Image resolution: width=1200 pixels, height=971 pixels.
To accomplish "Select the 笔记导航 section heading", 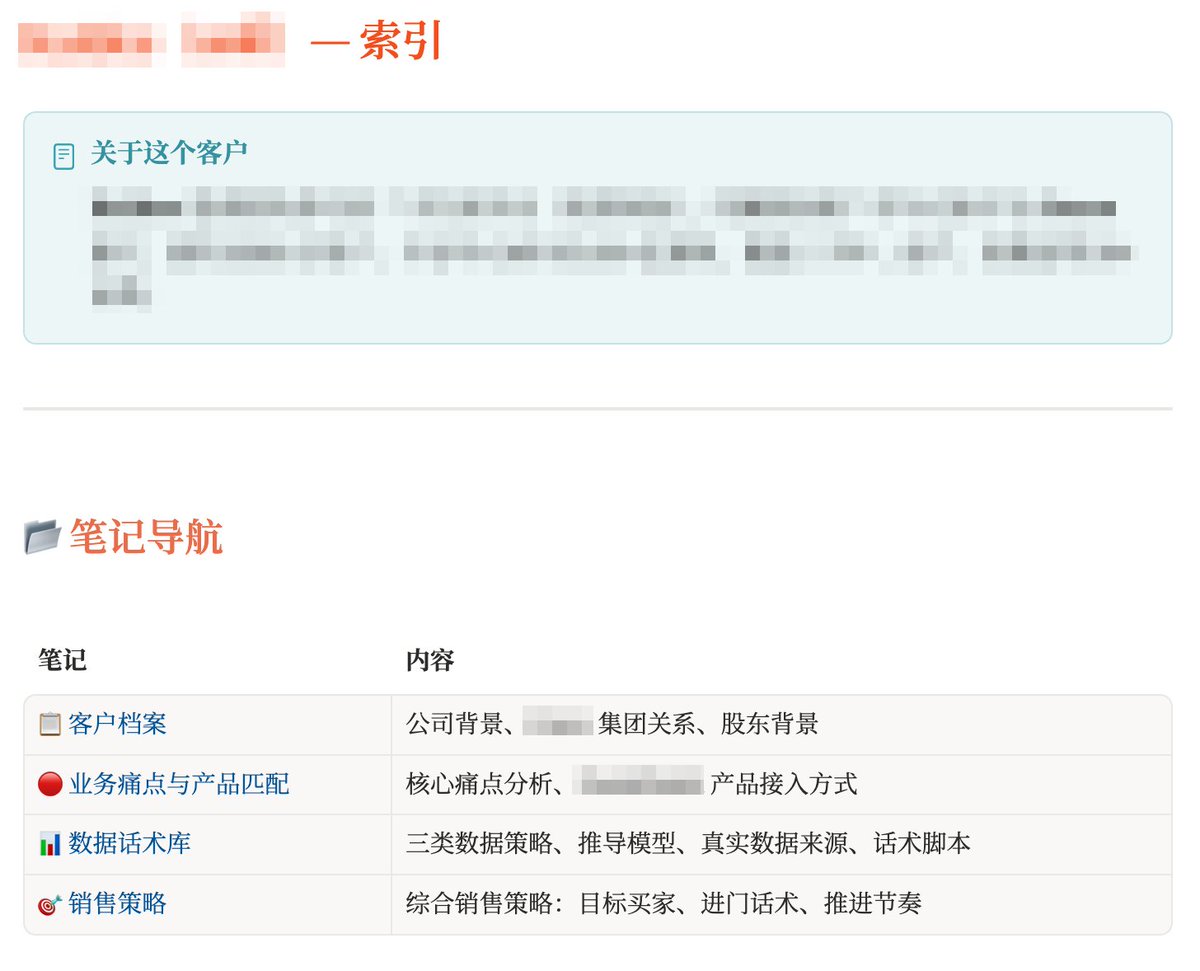I will tap(146, 538).
